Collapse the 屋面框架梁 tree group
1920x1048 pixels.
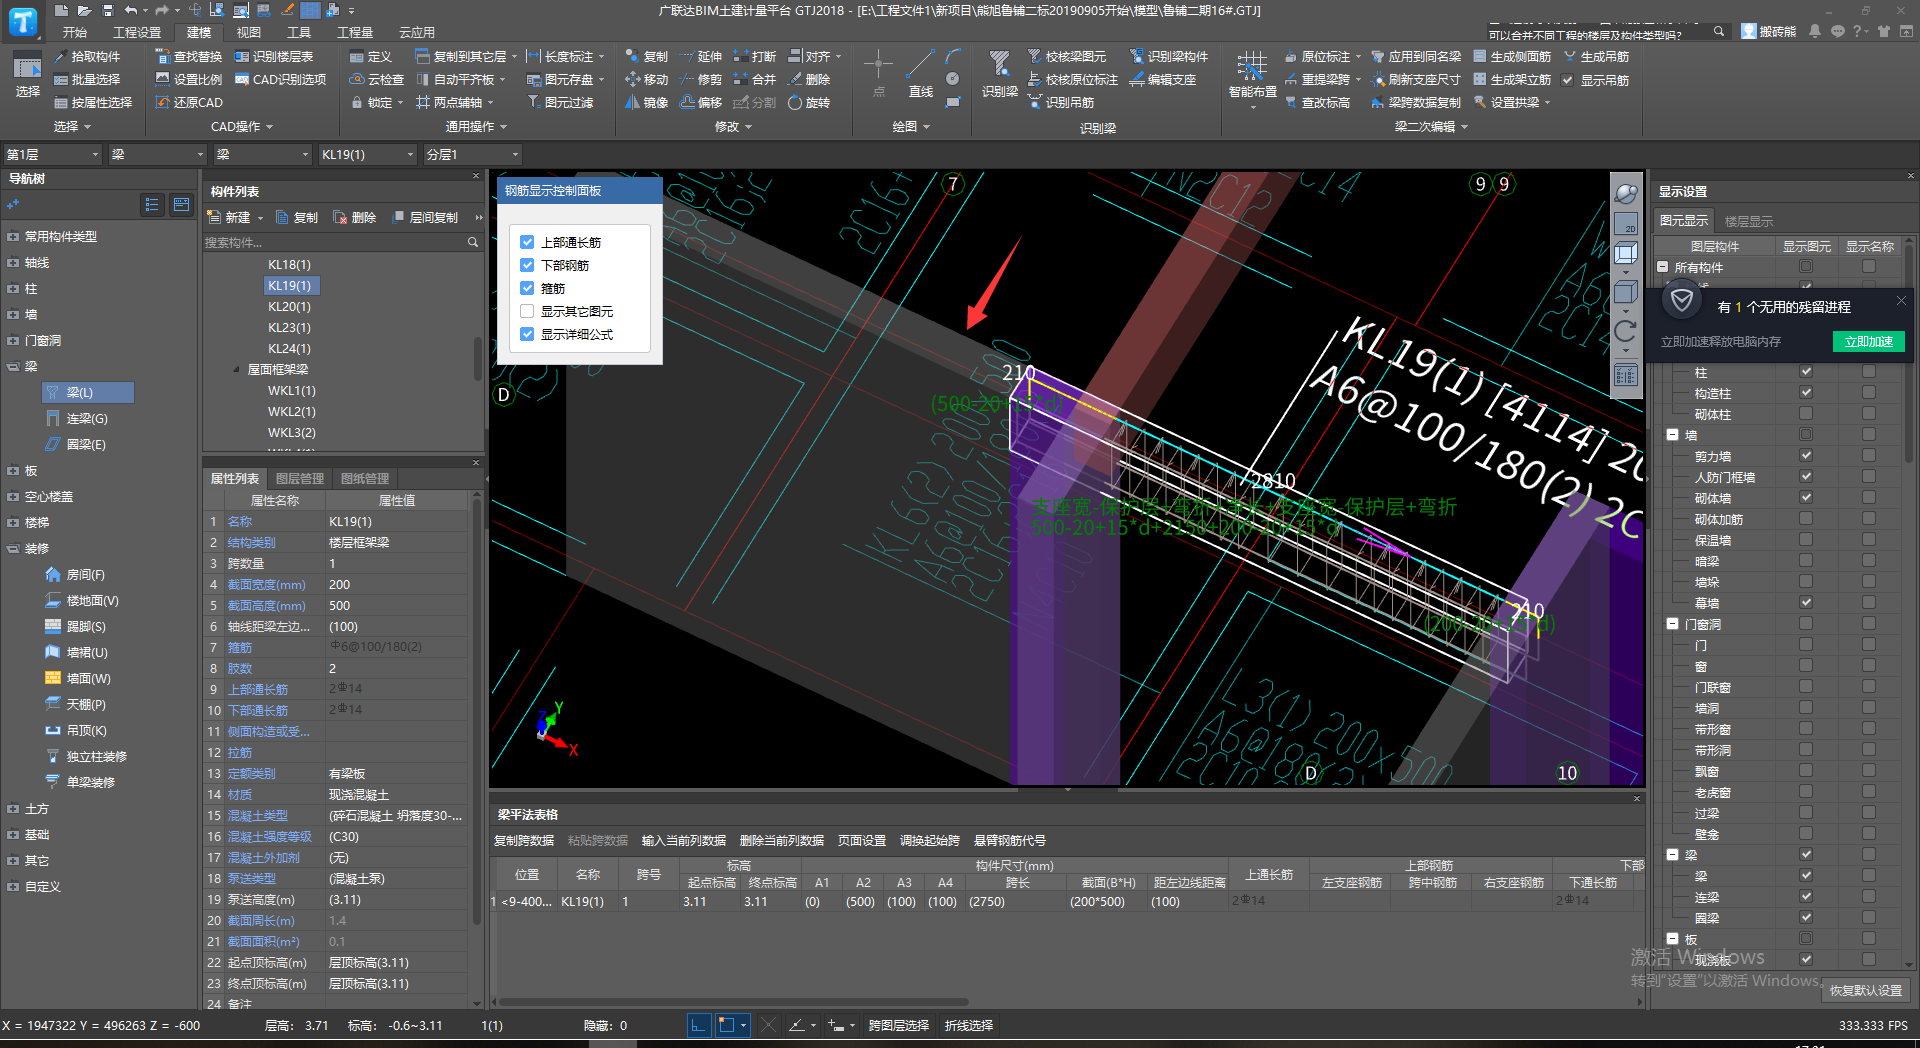pyautogui.click(x=237, y=370)
